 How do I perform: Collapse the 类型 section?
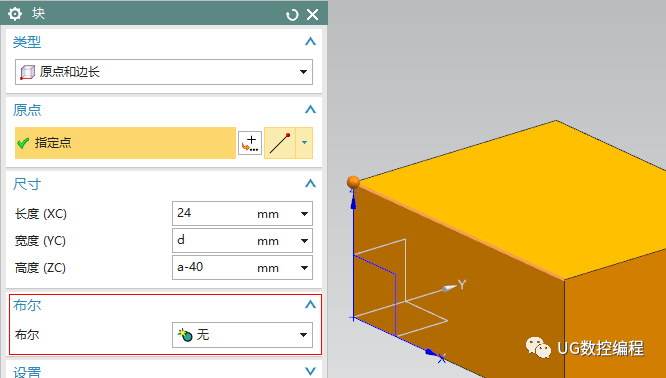pyautogui.click(x=310, y=42)
